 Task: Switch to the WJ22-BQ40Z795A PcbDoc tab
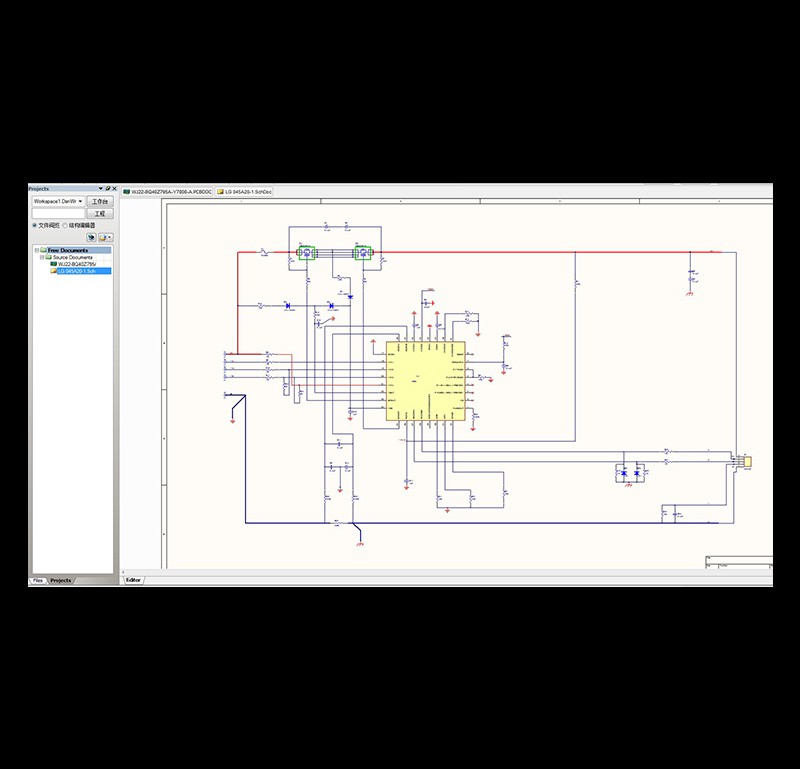[167, 192]
